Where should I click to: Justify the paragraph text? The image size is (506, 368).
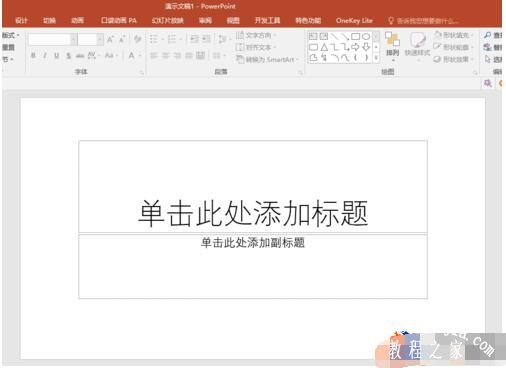click(189, 56)
